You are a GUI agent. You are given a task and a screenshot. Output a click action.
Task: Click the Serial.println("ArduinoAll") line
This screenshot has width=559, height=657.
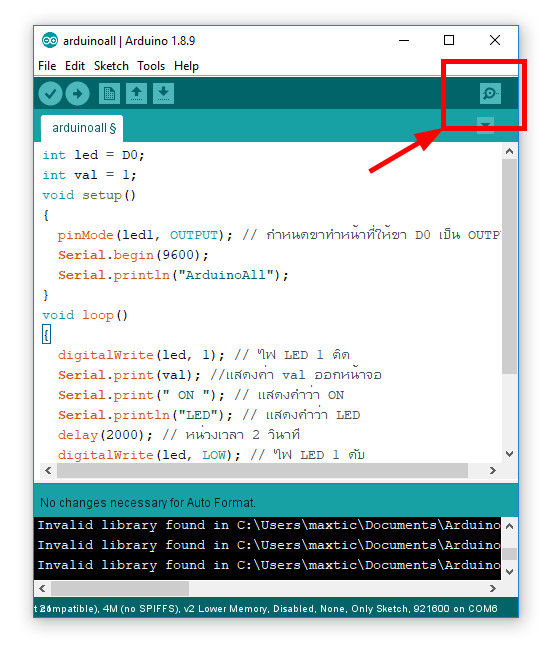pos(173,275)
